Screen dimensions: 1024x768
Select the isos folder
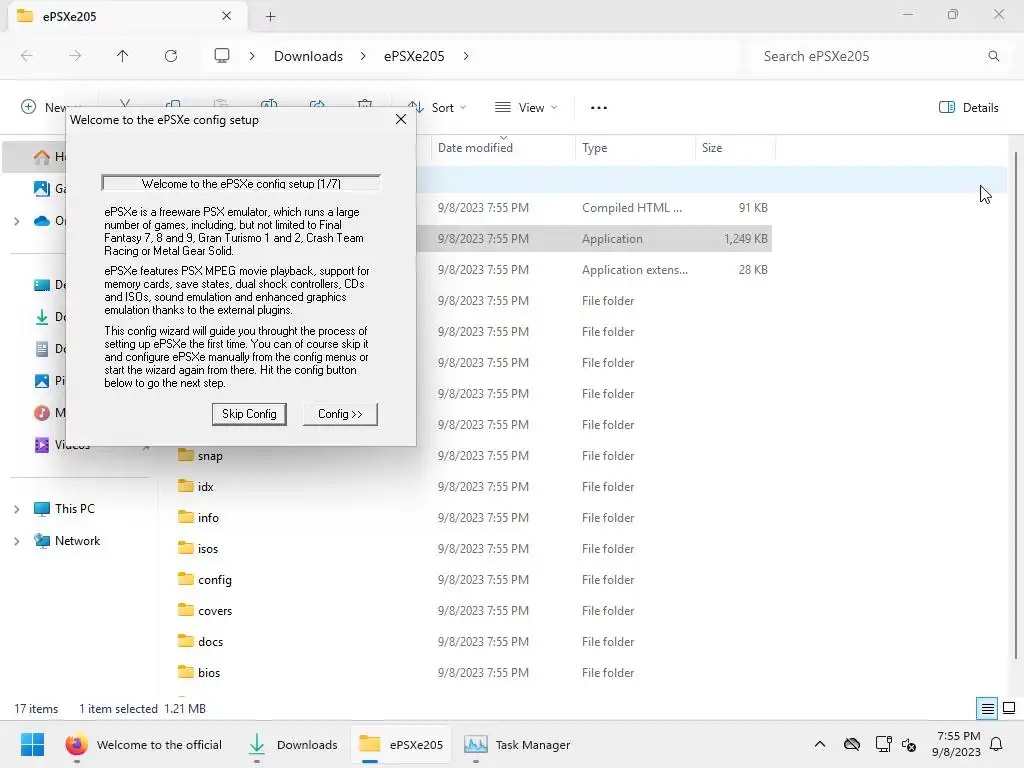(208, 549)
